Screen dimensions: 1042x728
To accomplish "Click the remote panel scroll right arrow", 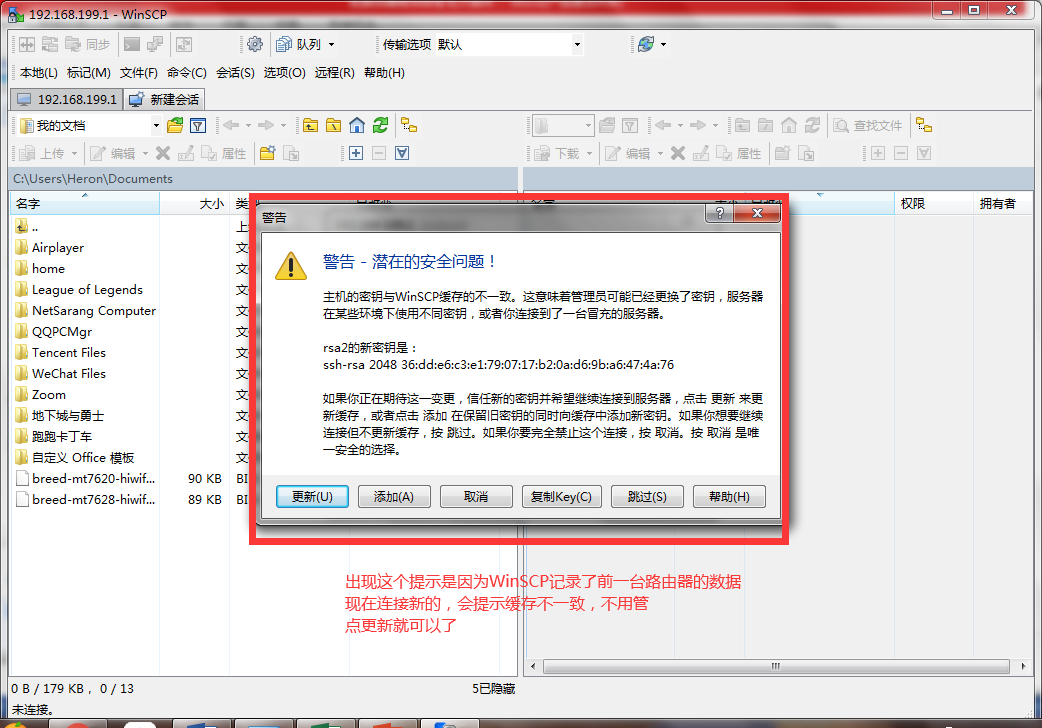I will (x=1023, y=666).
